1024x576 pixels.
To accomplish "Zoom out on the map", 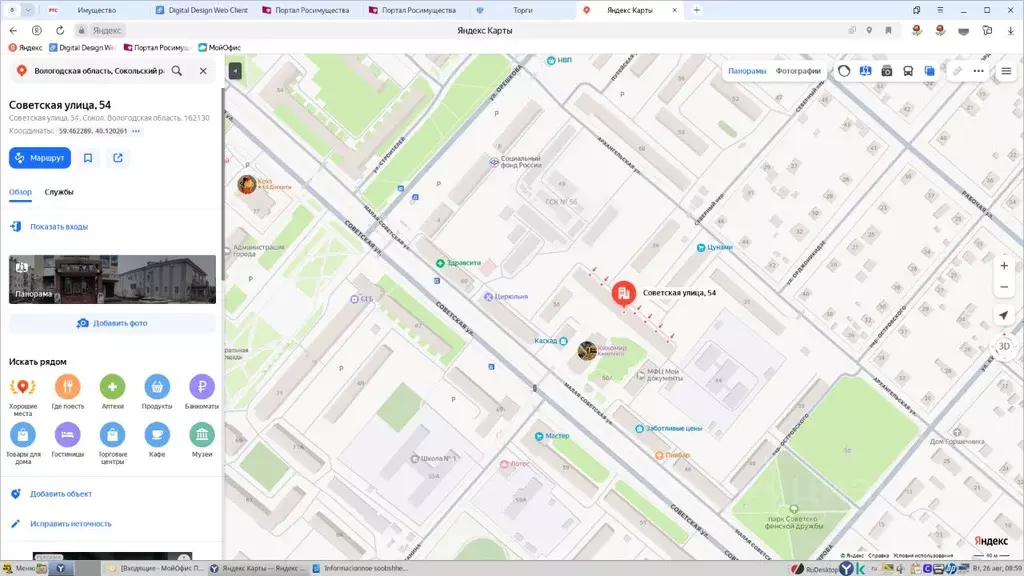I will pyautogui.click(x=1004, y=289).
